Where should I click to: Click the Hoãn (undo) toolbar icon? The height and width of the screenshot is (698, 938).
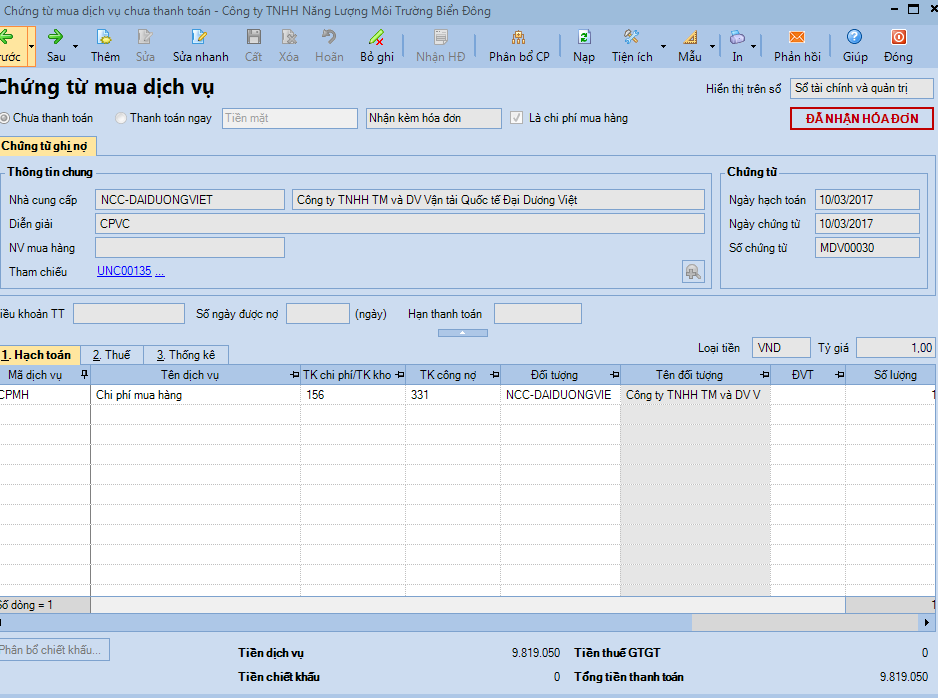click(x=329, y=45)
